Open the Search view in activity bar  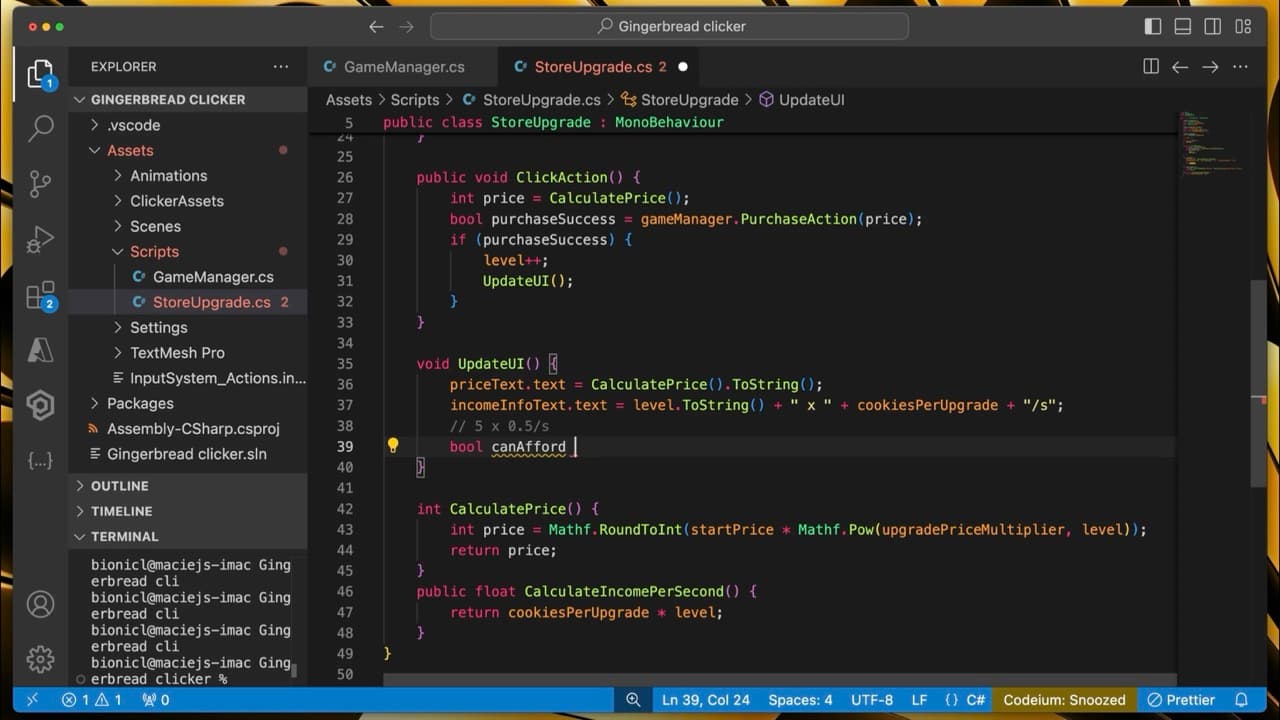(x=40, y=128)
